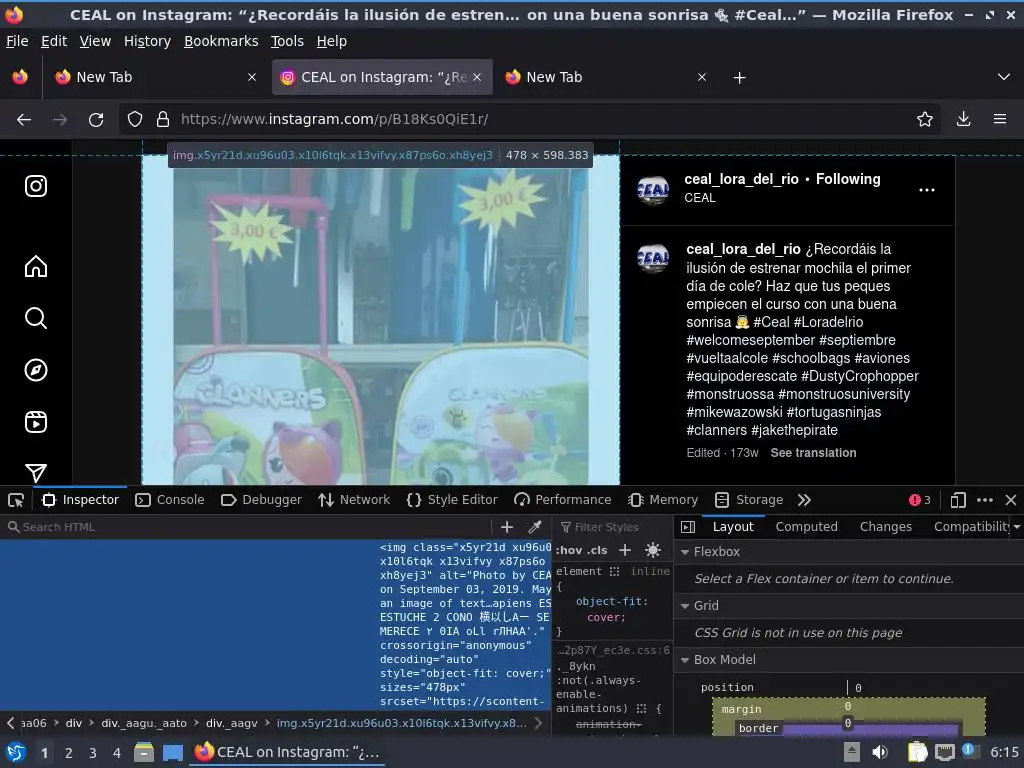Open the Explore compass icon
The height and width of the screenshot is (768, 1024).
coord(36,370)
